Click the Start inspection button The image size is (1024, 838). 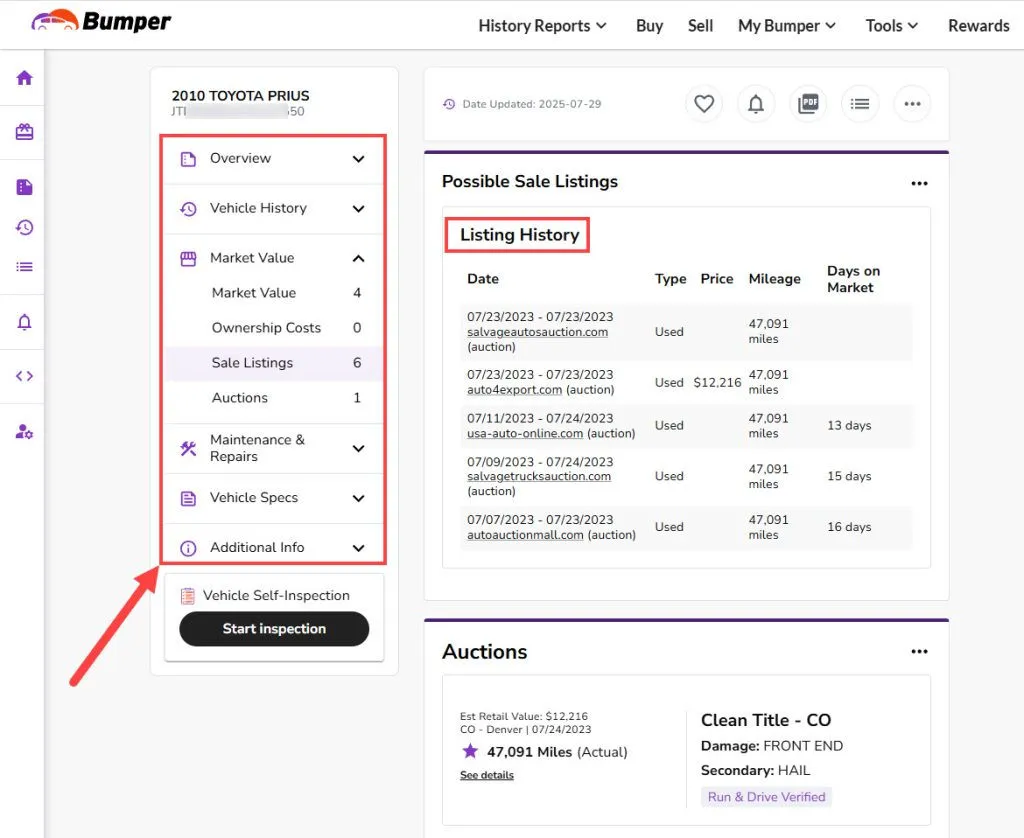pyautogui.click(x=274, y=629)
